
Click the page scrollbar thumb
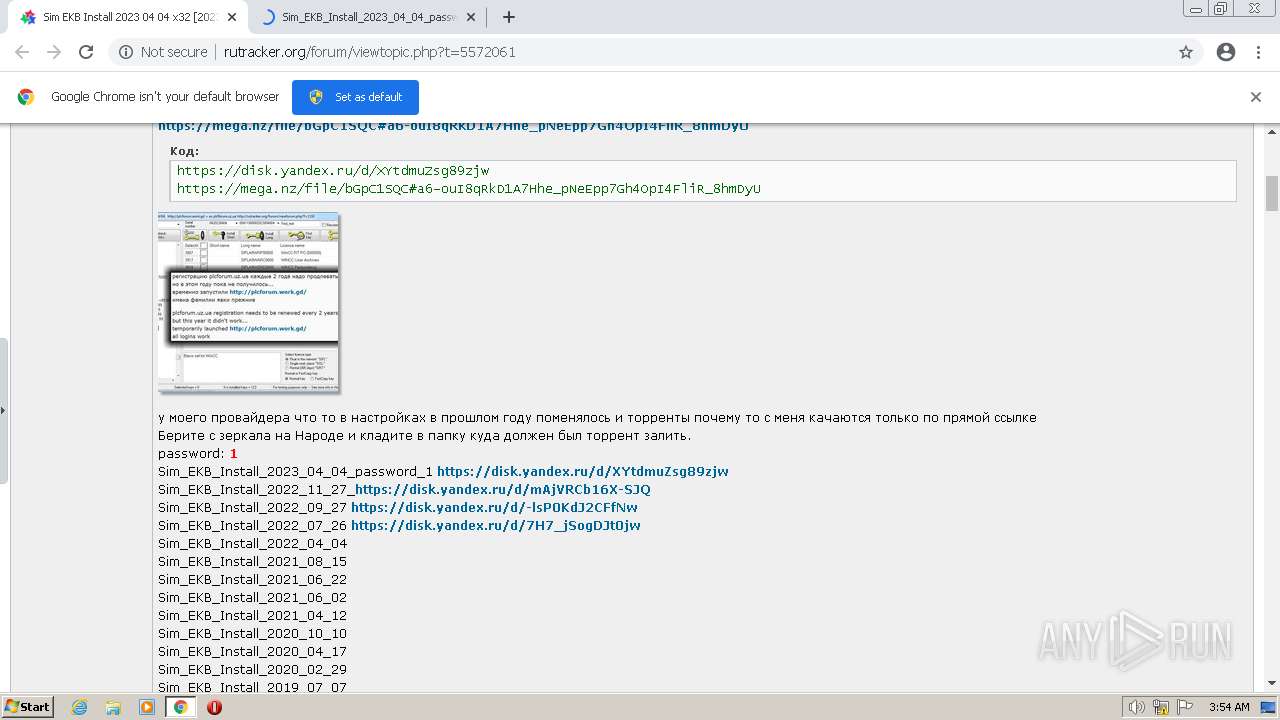1272,193
